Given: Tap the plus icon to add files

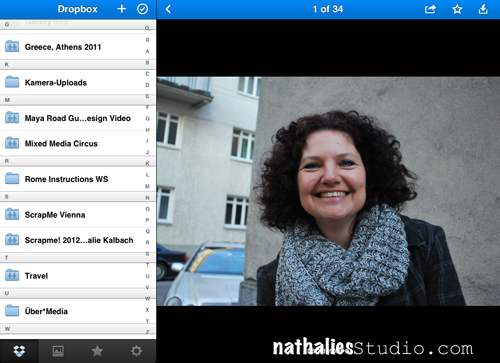Looking at the screenshot, I should (122, 9).
